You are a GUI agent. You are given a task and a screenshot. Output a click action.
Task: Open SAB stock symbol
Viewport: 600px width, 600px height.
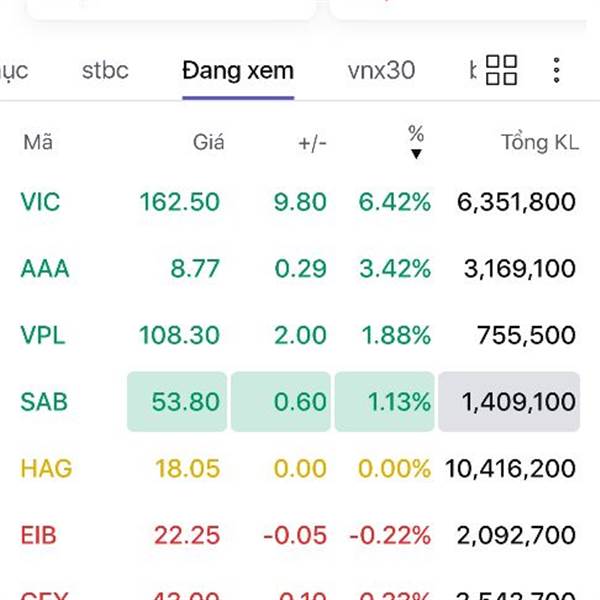42,402
